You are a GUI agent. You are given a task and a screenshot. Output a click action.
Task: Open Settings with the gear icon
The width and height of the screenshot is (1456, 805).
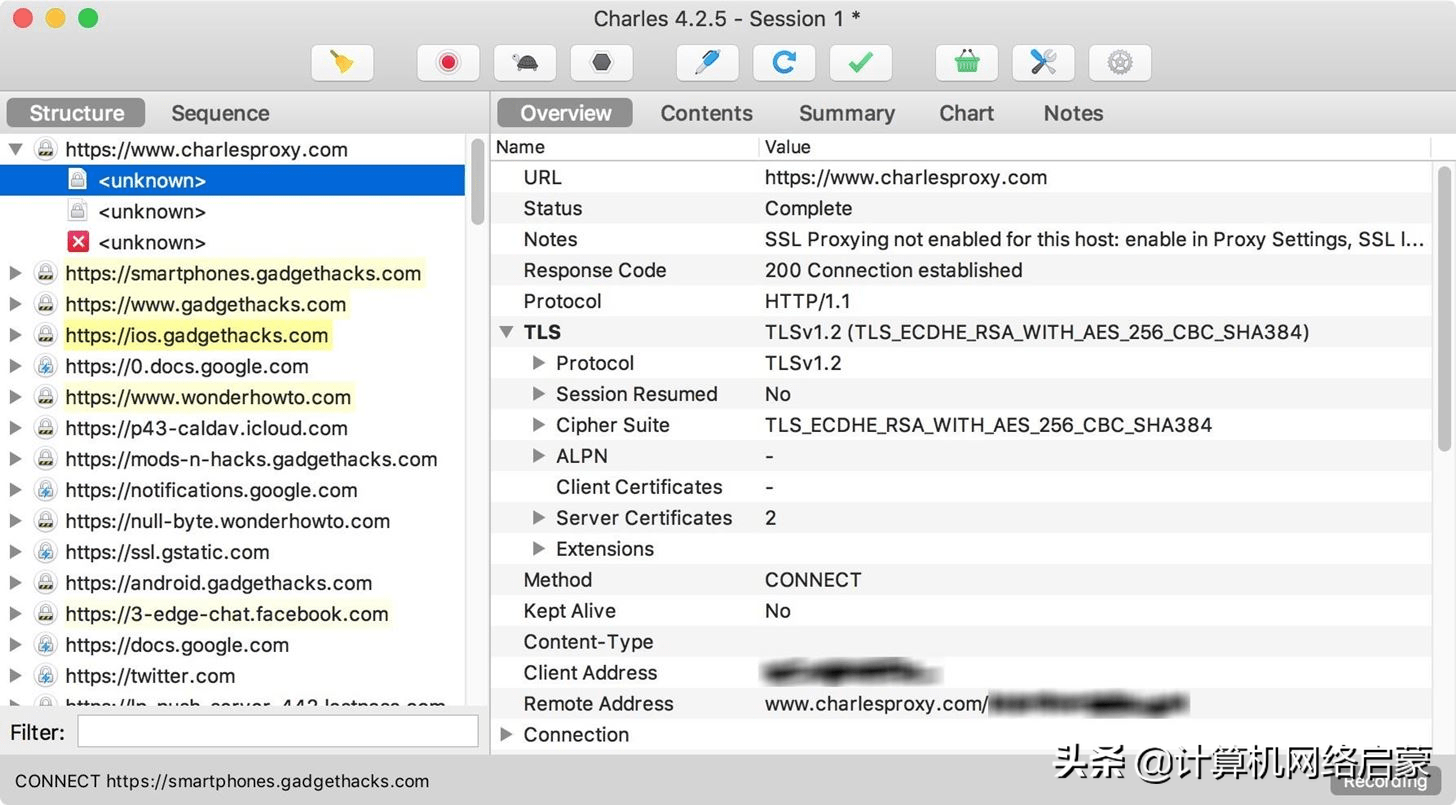coord(1120,63)
